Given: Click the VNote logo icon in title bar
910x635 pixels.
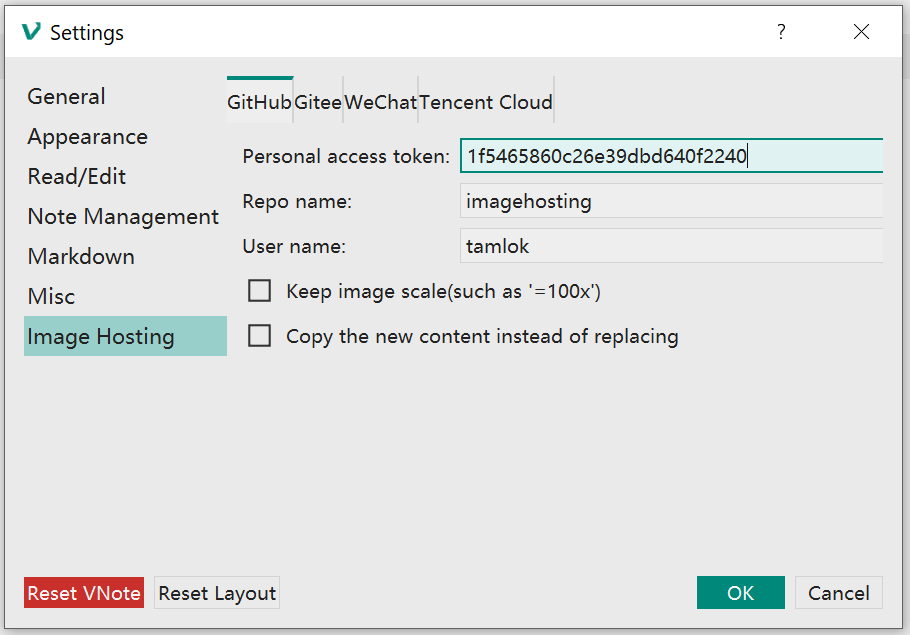Looking at the screenshot, I should tap(31, 31).
